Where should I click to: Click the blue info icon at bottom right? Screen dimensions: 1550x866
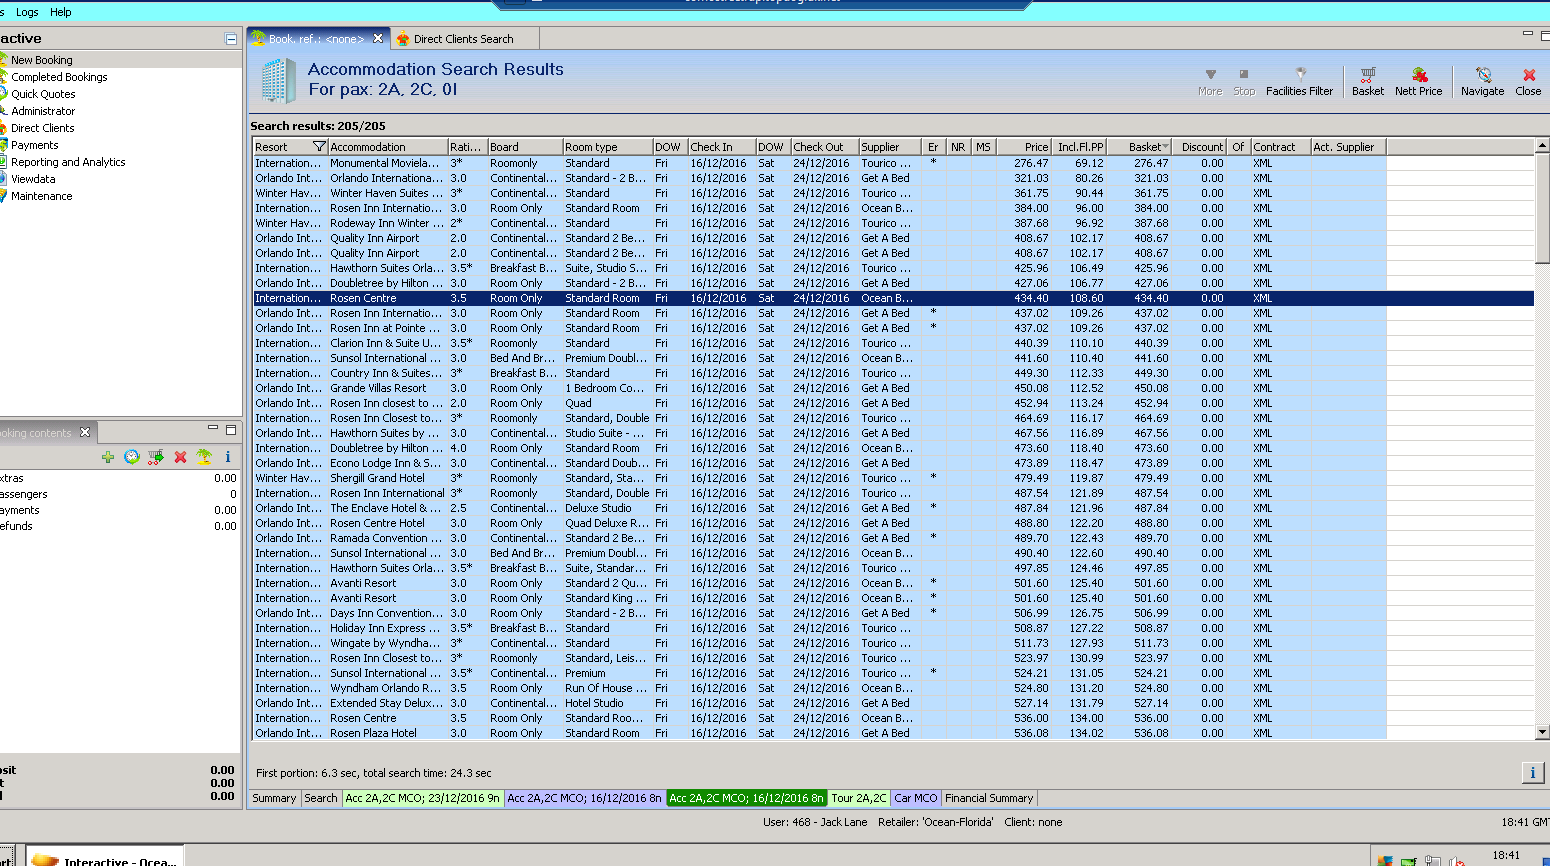click(1532, 772)
